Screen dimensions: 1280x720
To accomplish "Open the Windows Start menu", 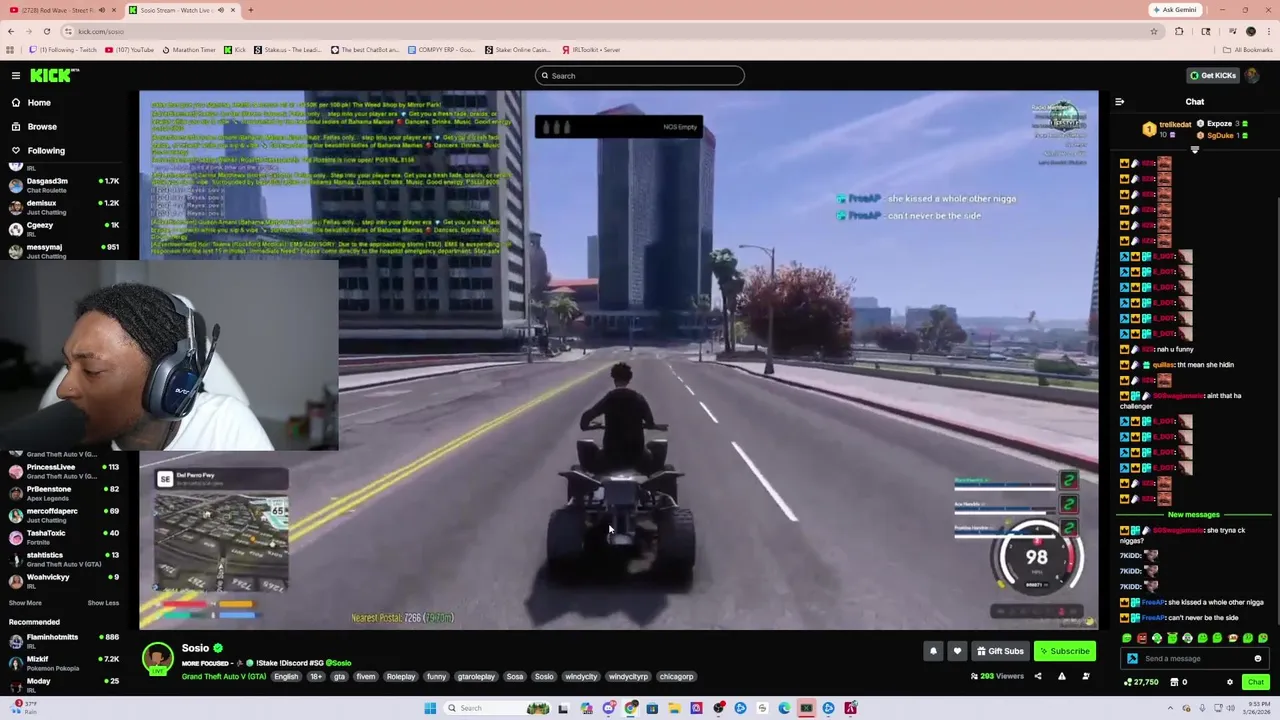I will (x=430, y=708).
